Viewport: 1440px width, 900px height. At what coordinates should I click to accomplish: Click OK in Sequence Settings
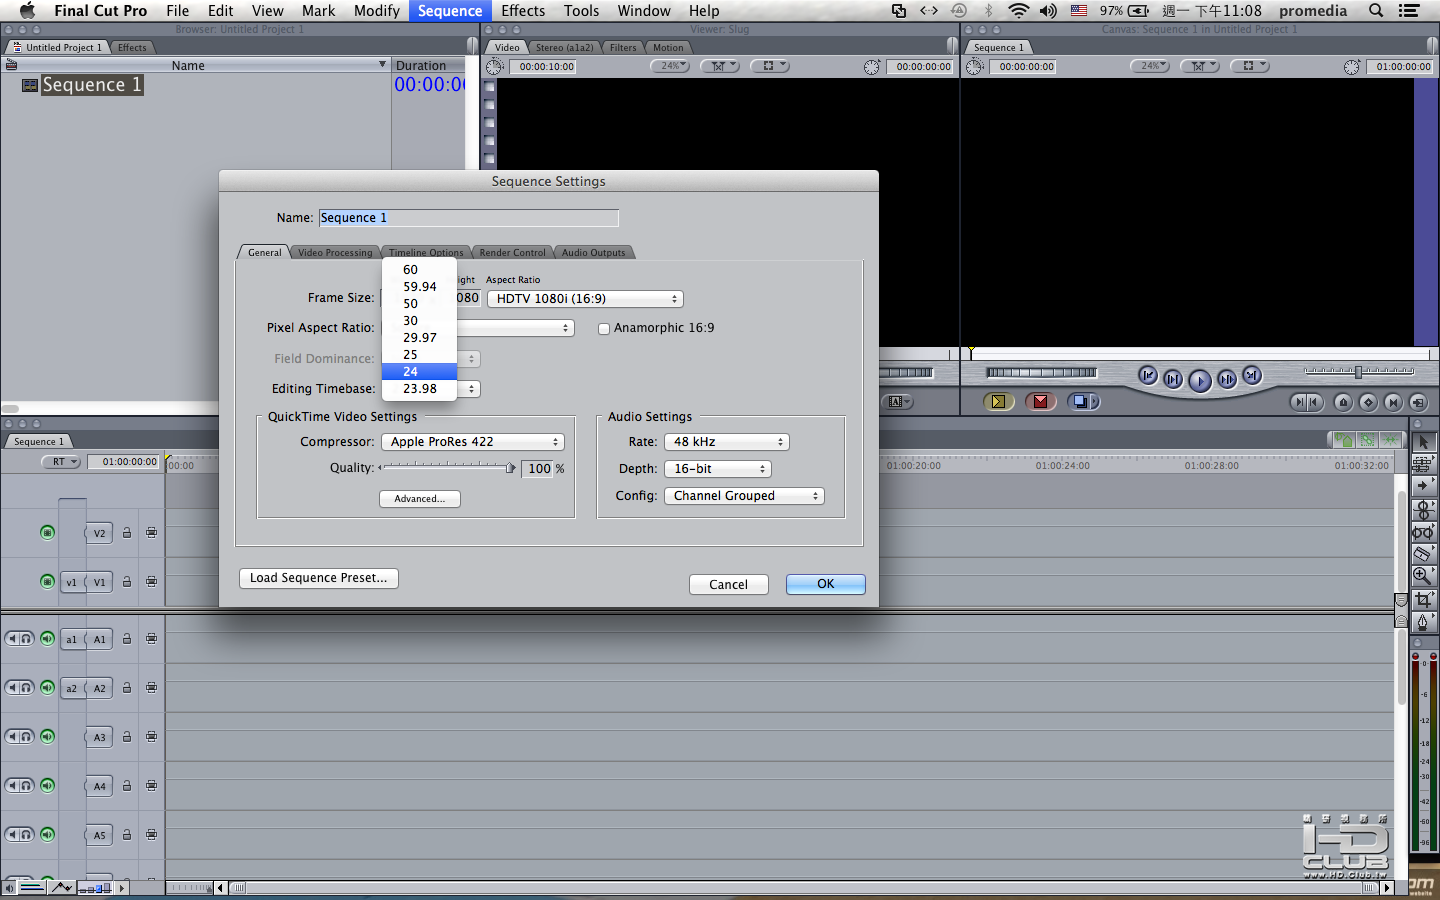(826, 584)
